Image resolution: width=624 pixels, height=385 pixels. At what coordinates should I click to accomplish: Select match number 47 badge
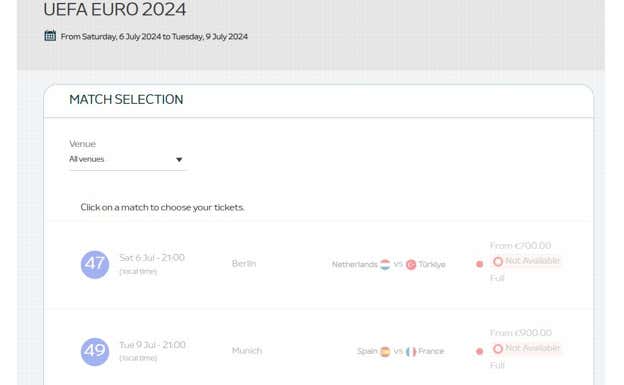95,264
